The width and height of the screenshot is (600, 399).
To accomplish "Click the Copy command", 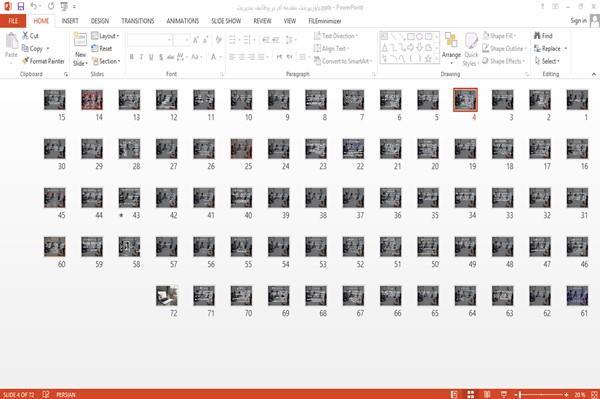I will 32,49.
